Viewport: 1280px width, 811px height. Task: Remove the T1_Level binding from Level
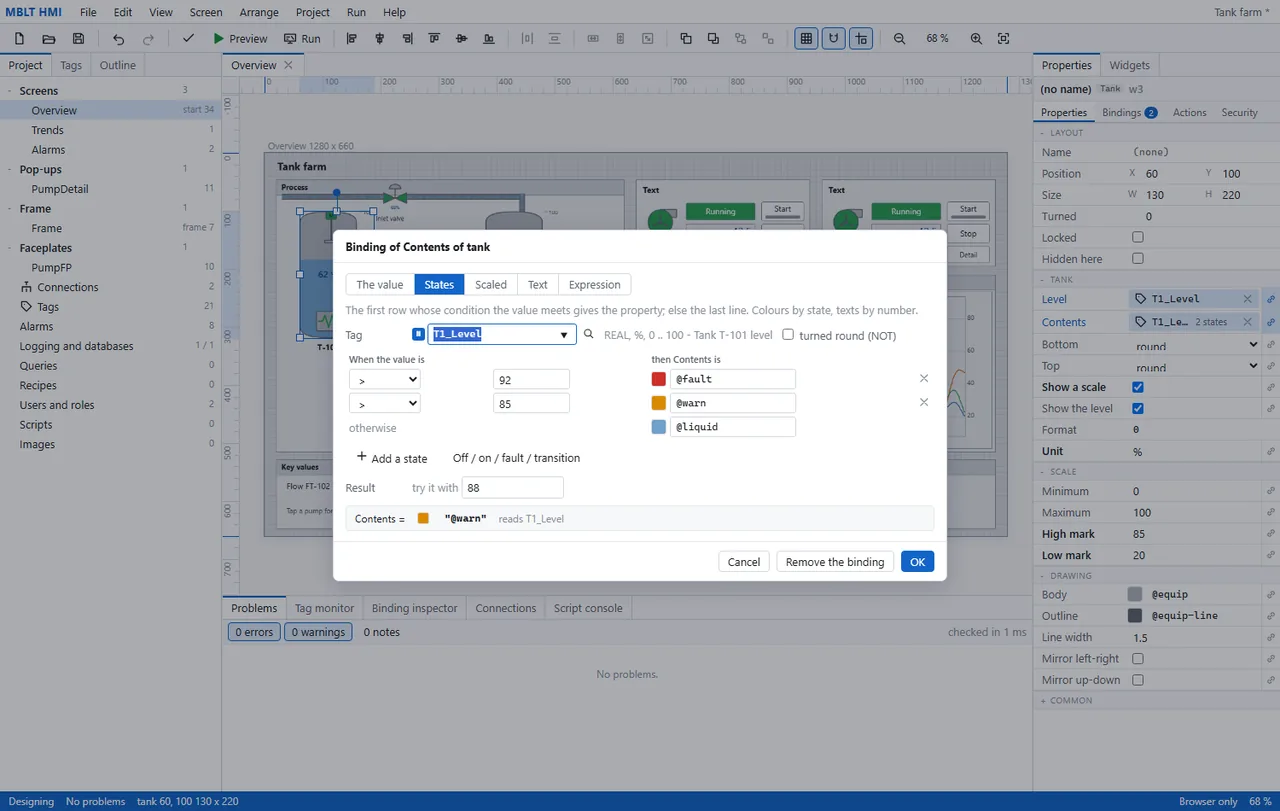1247,299
